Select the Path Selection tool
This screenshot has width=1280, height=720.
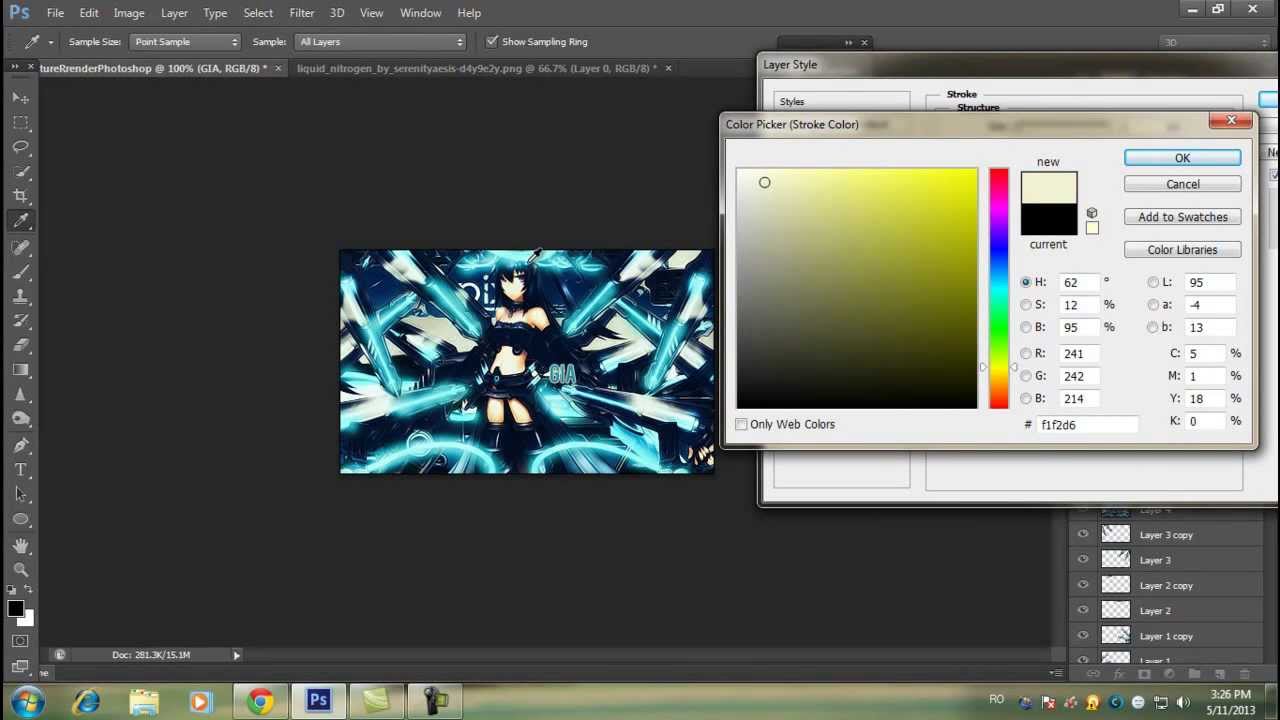pyautogui.click(x=21, y=494)
